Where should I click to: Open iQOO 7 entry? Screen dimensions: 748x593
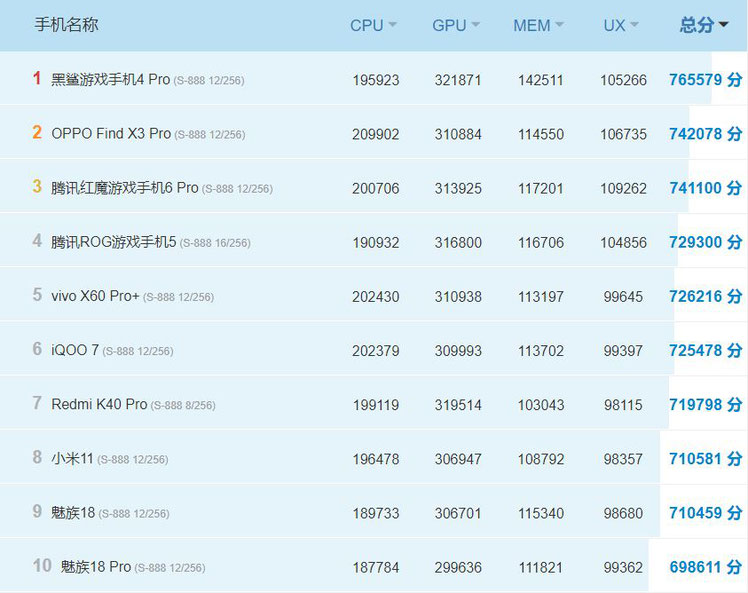(75, 350)
